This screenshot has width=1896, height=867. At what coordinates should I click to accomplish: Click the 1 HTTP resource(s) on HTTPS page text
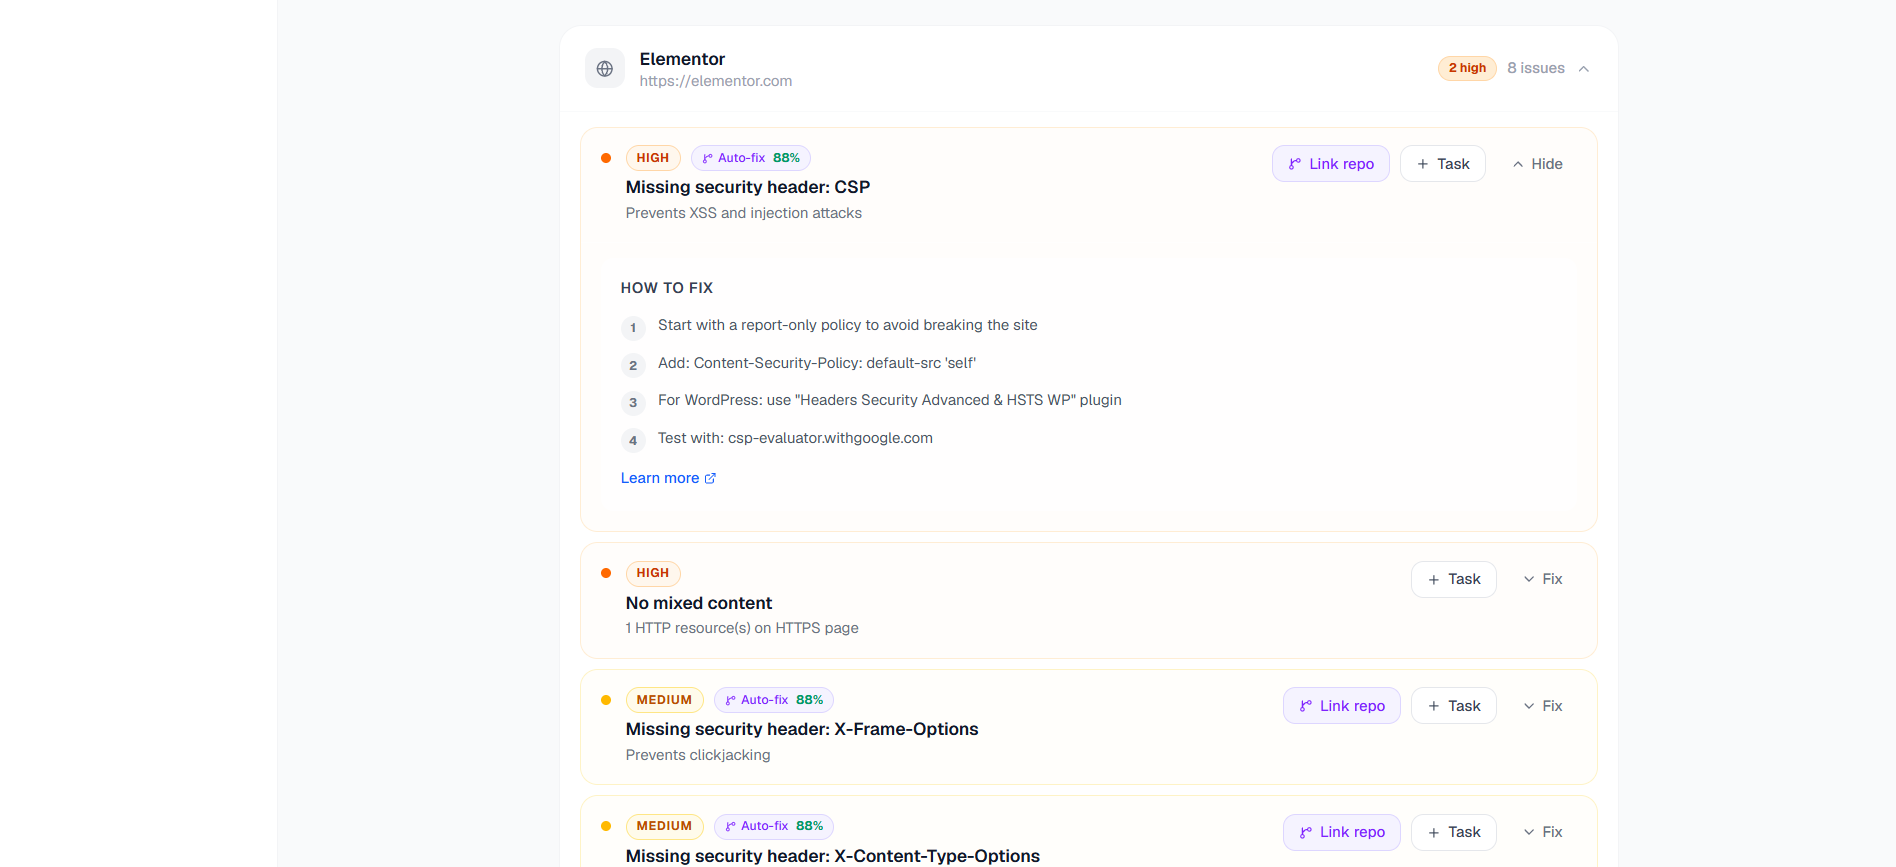[742, 628]
